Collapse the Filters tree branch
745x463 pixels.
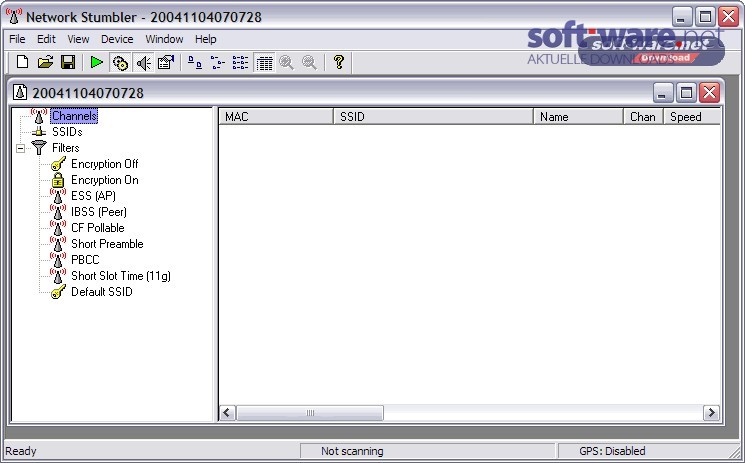point(20,148)
